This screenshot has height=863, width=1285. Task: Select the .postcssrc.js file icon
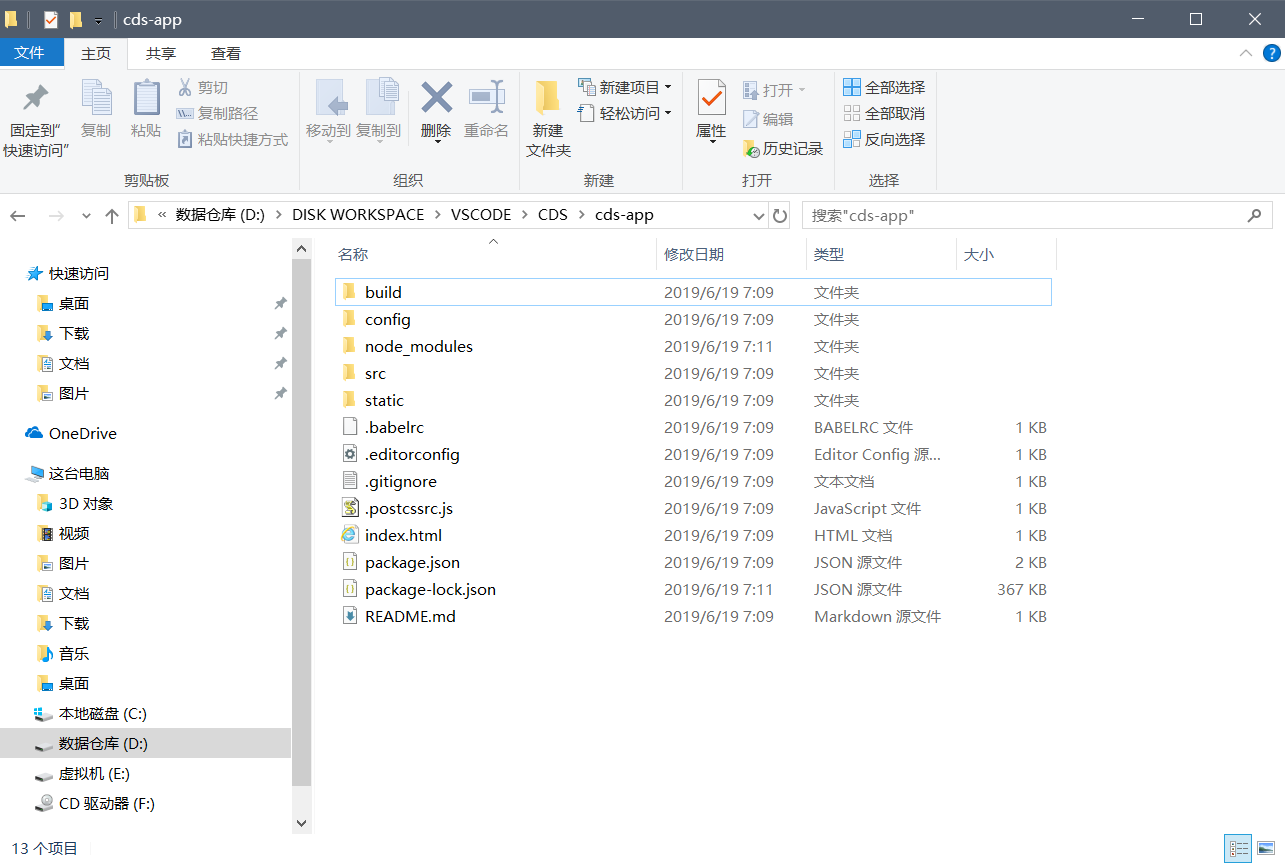(x=349, y=508)
